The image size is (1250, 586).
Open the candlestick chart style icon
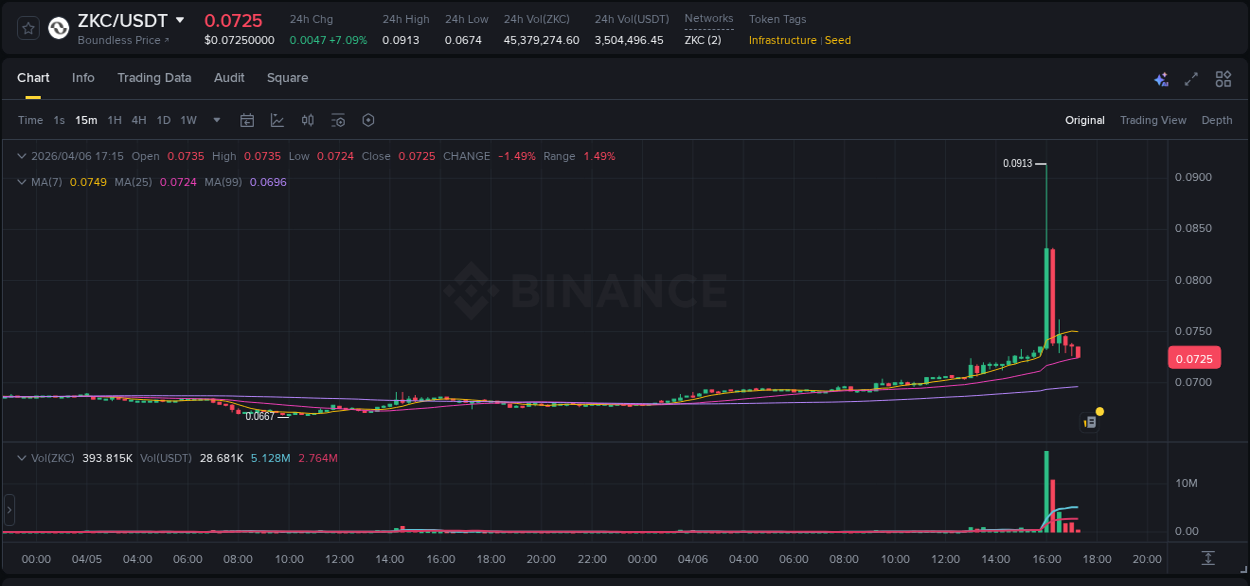pos(308,120)
